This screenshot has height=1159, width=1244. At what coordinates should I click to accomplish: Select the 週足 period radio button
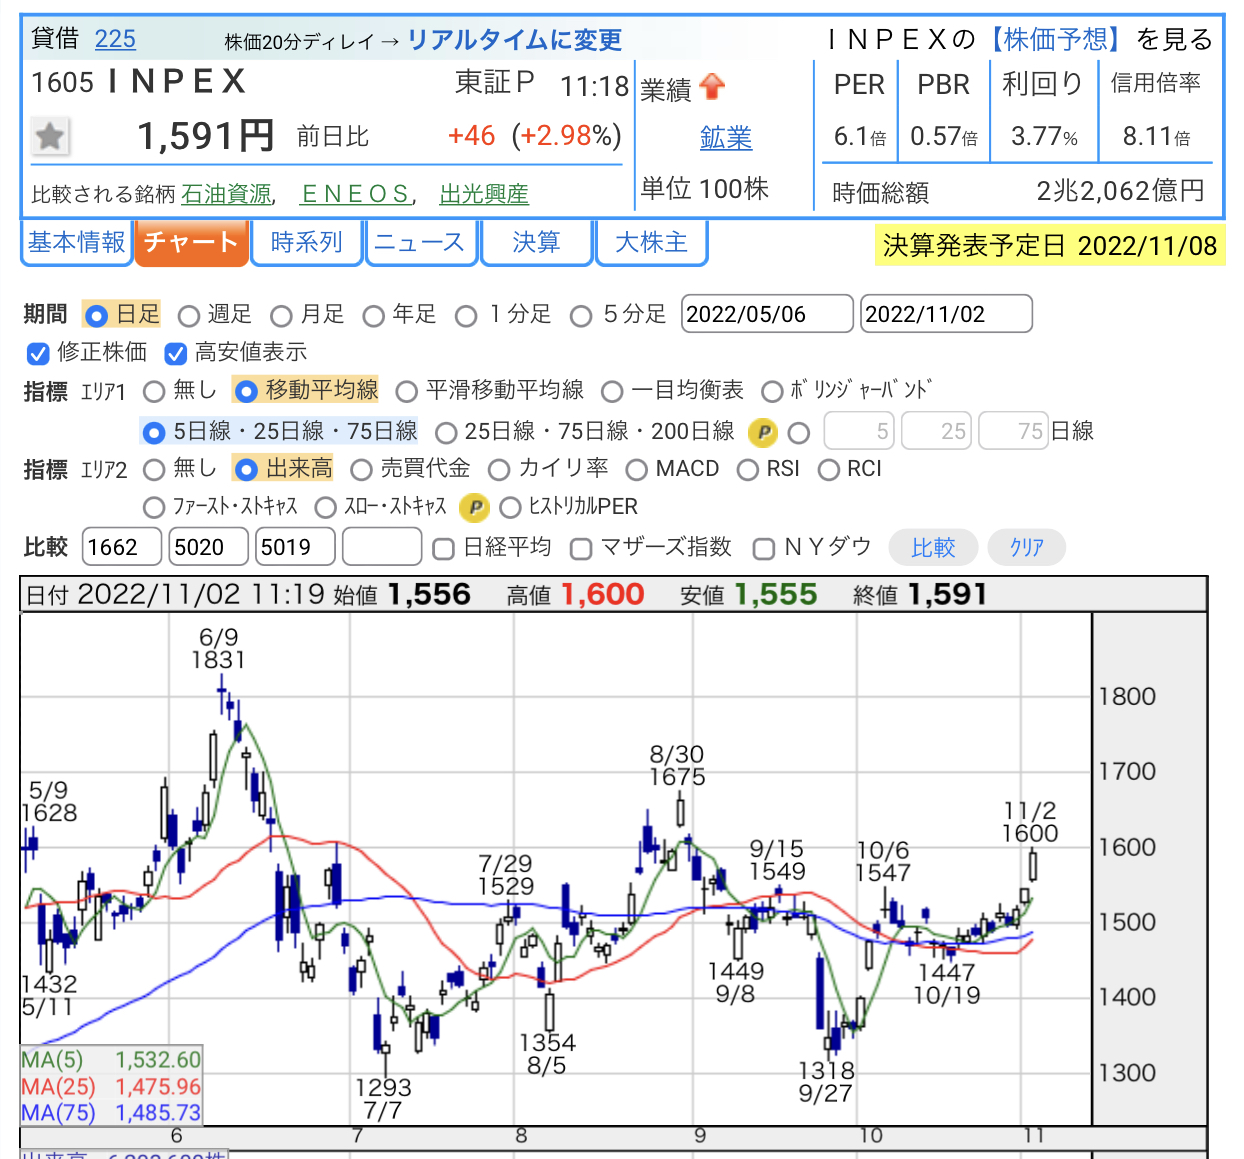coord(189,316)
